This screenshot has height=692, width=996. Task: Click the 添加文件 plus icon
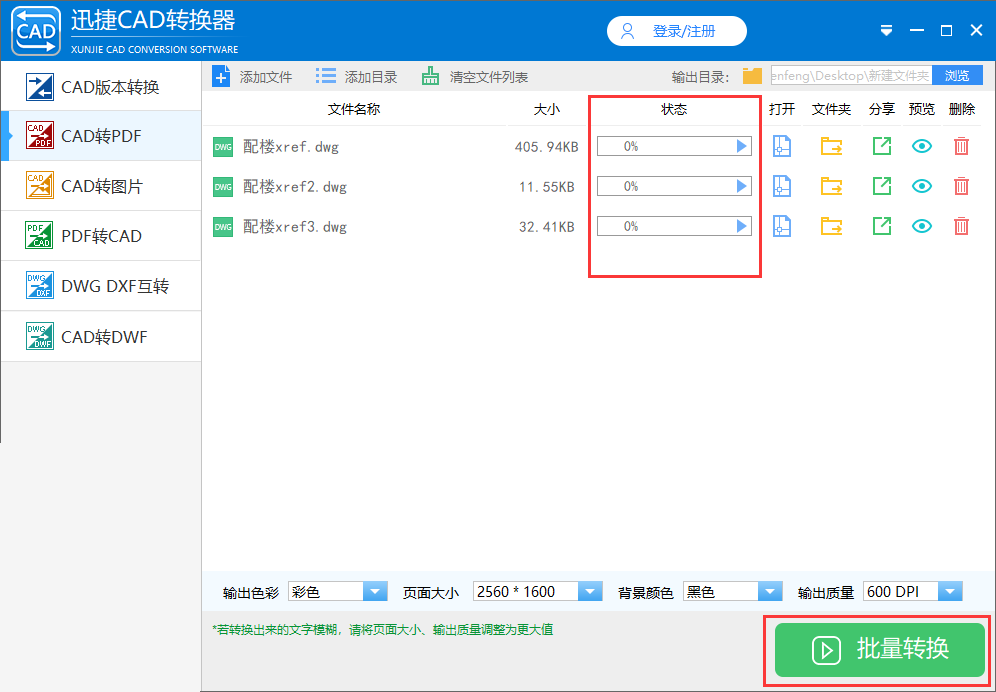point(221,77)
